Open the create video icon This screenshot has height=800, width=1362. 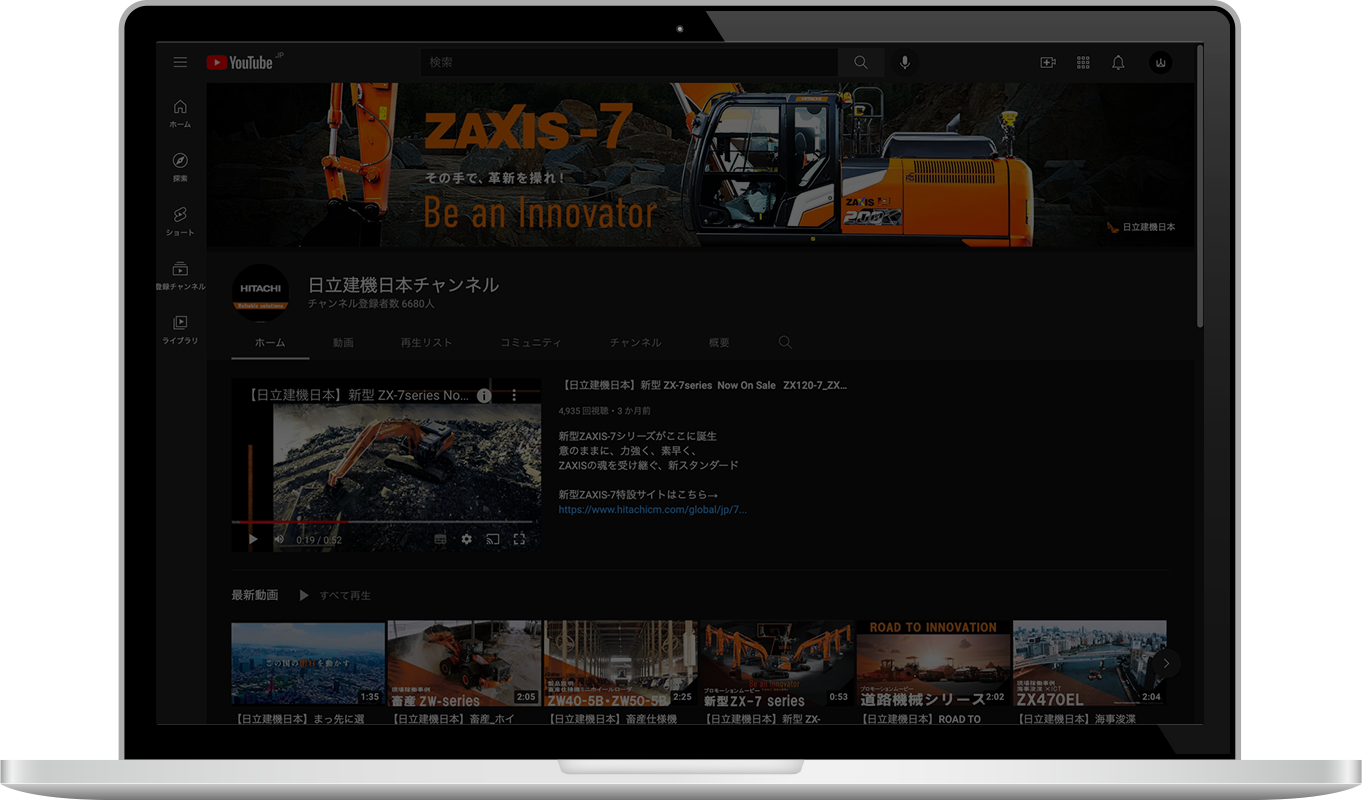point(1048,62)
